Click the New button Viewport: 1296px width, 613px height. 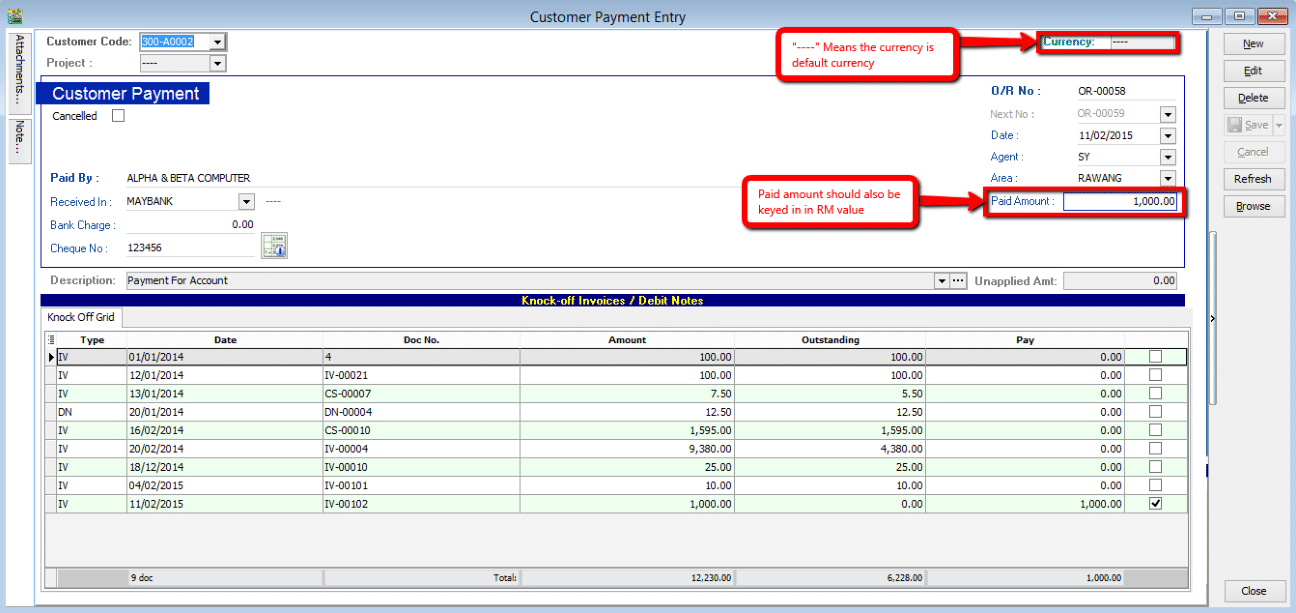[x=1253, y=44]
